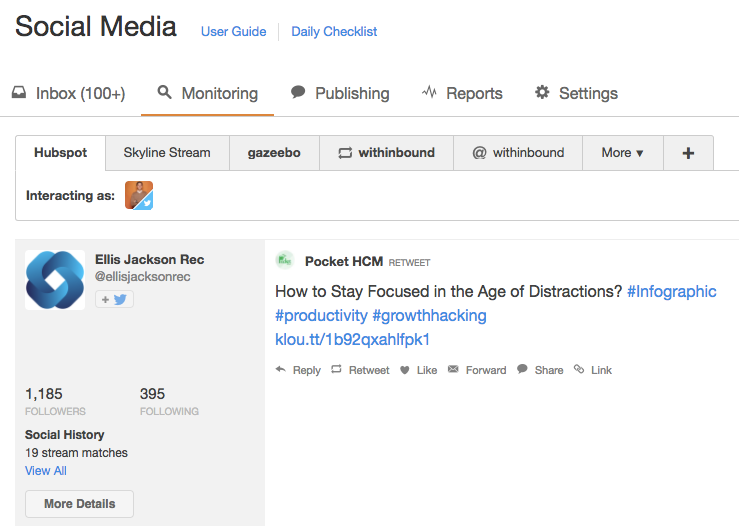Open the Inbox (100+) tab
This screenshot has width=739, height=526.
pos(69,93)
